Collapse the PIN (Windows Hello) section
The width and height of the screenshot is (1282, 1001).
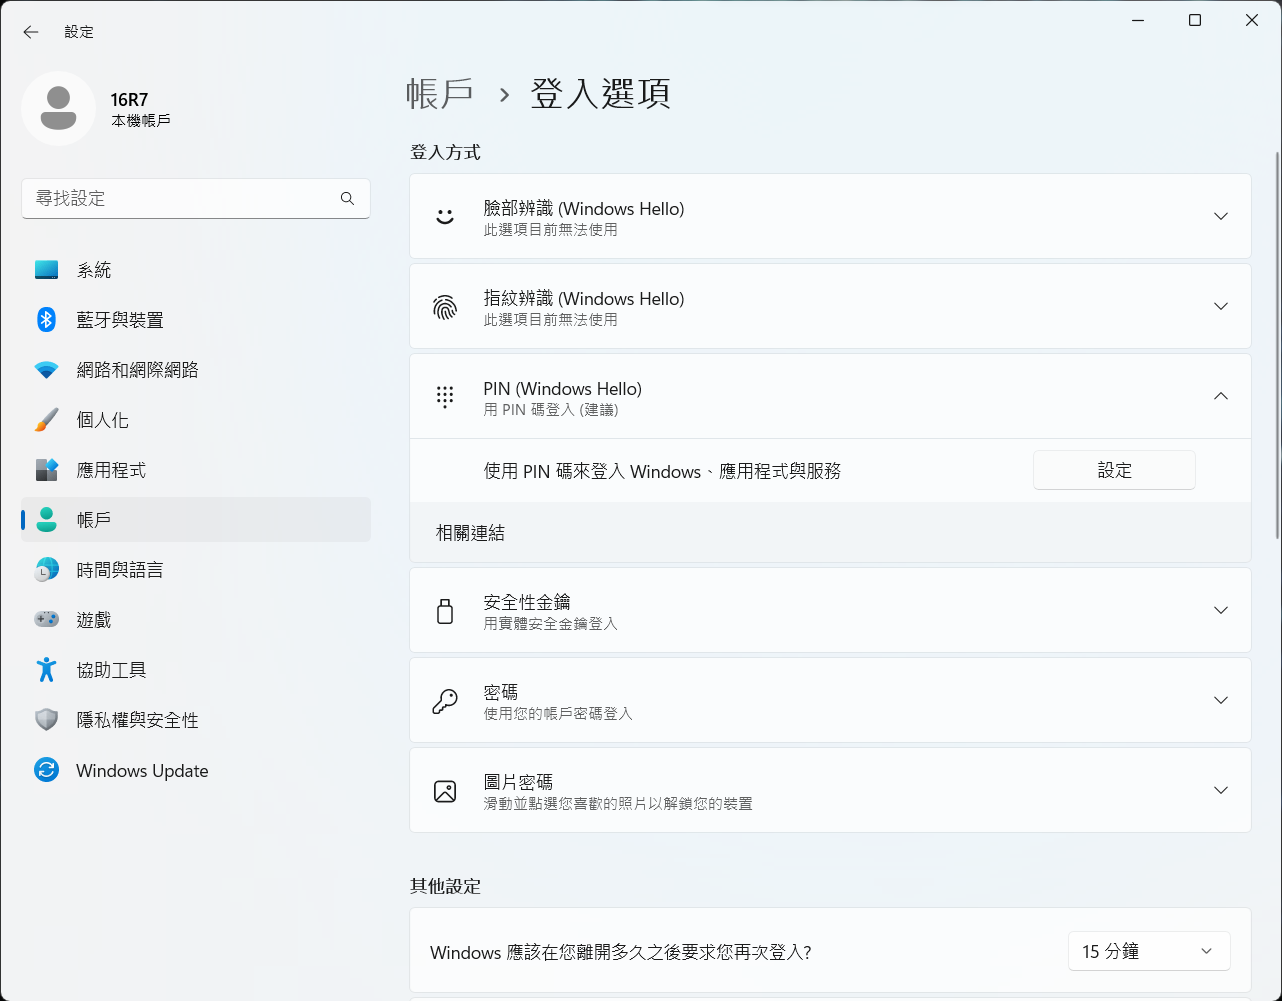[x=1220, y=396]
